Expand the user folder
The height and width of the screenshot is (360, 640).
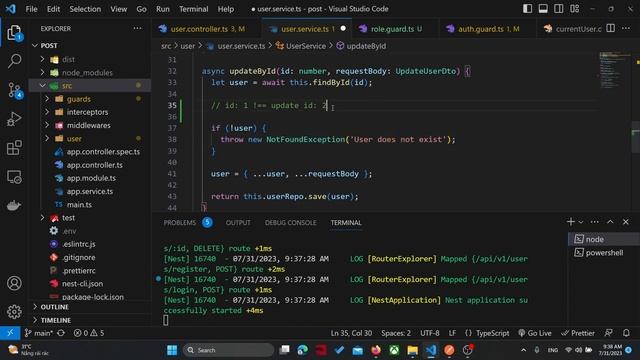(47, 138)
